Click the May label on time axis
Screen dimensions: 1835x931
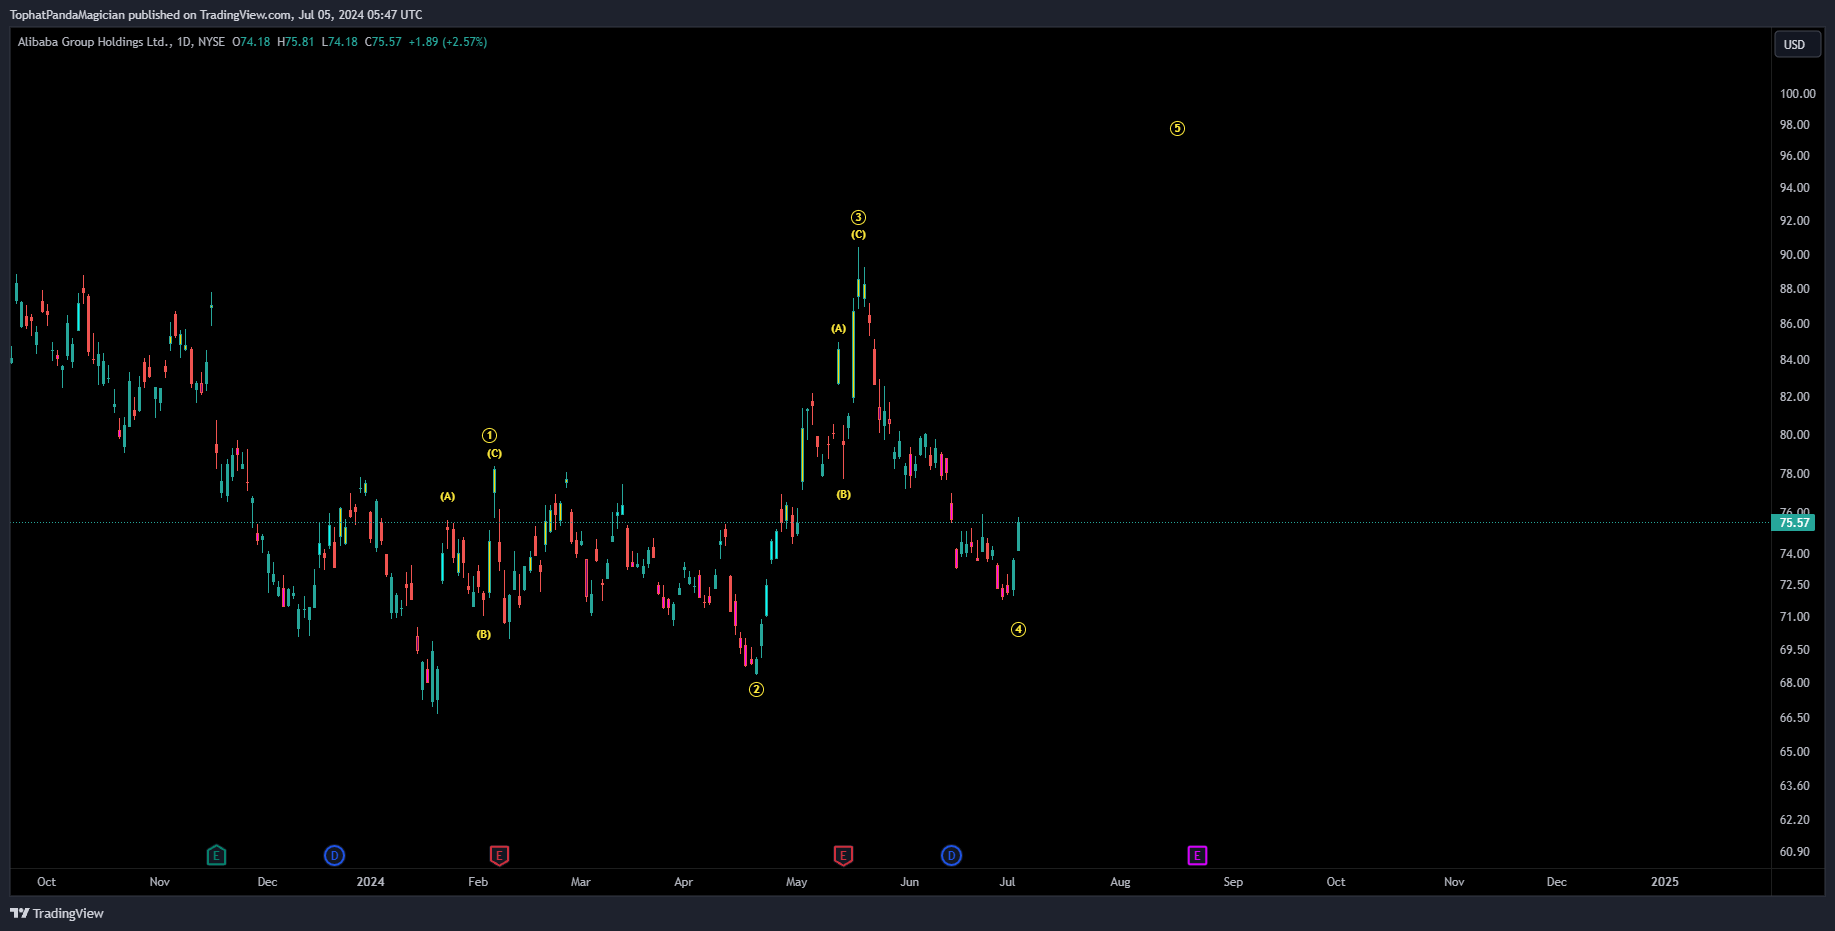[x=796, y=881]
